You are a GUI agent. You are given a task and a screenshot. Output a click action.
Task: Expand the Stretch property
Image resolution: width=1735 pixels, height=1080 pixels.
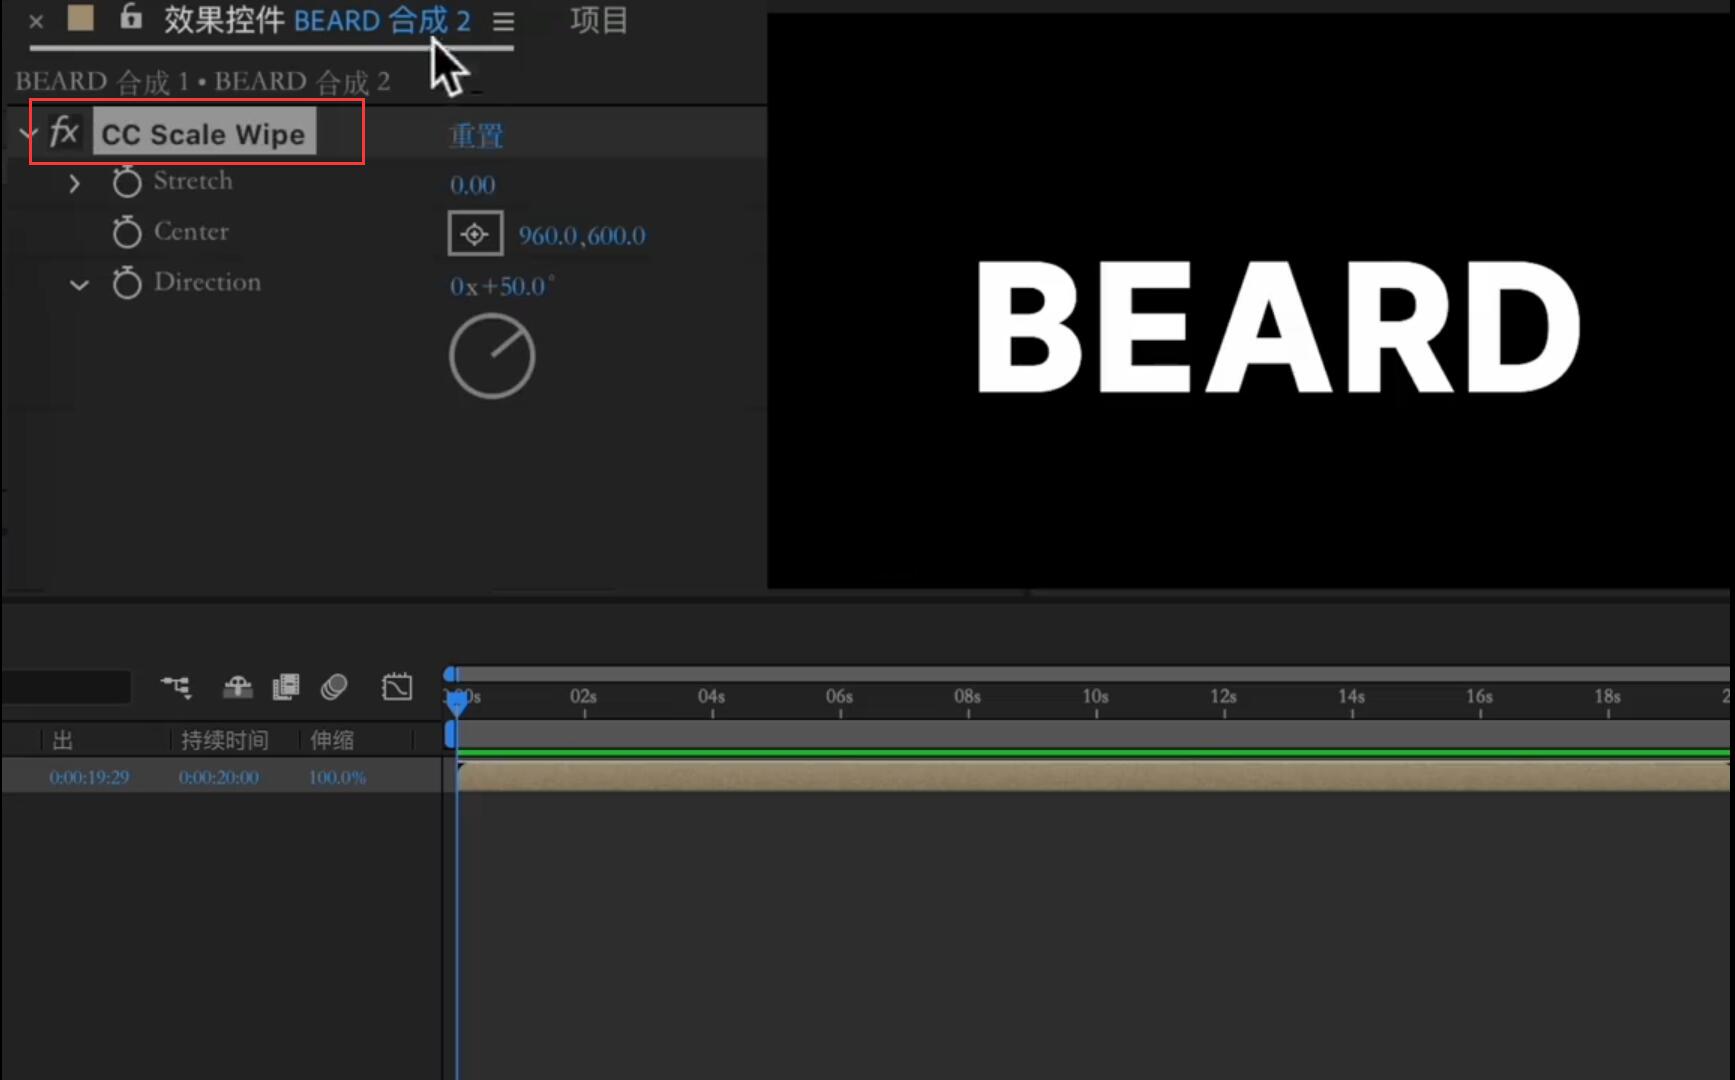point(74,183)
